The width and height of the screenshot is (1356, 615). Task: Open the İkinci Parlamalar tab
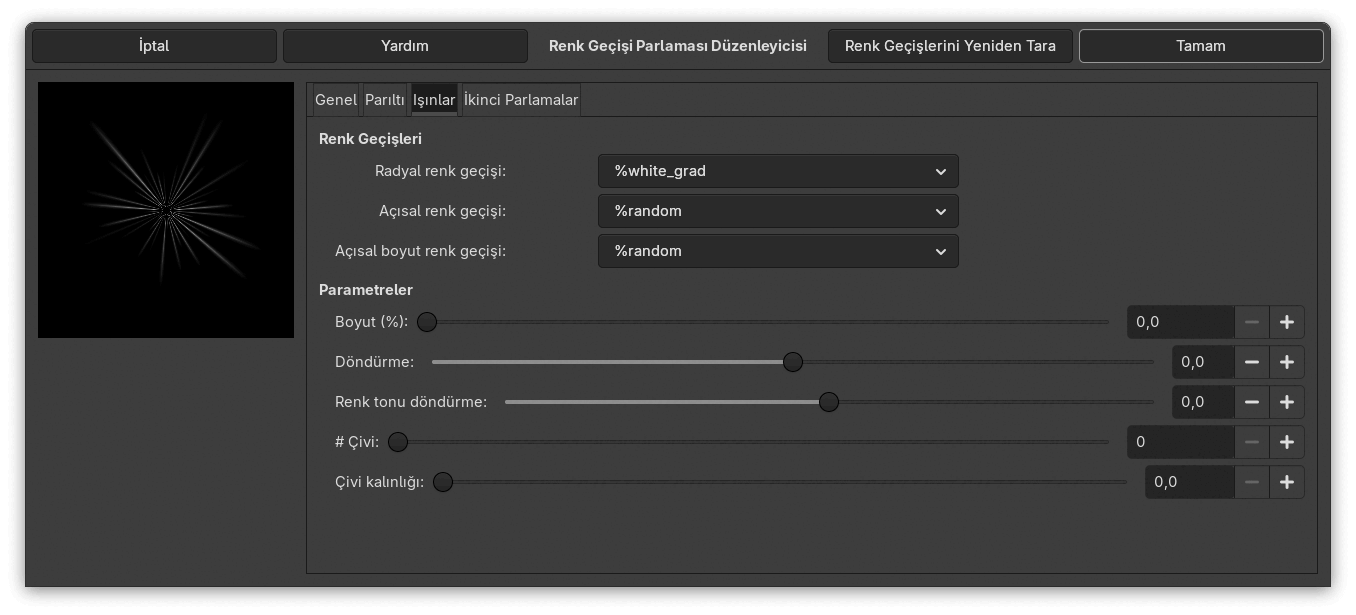(521, 100)
